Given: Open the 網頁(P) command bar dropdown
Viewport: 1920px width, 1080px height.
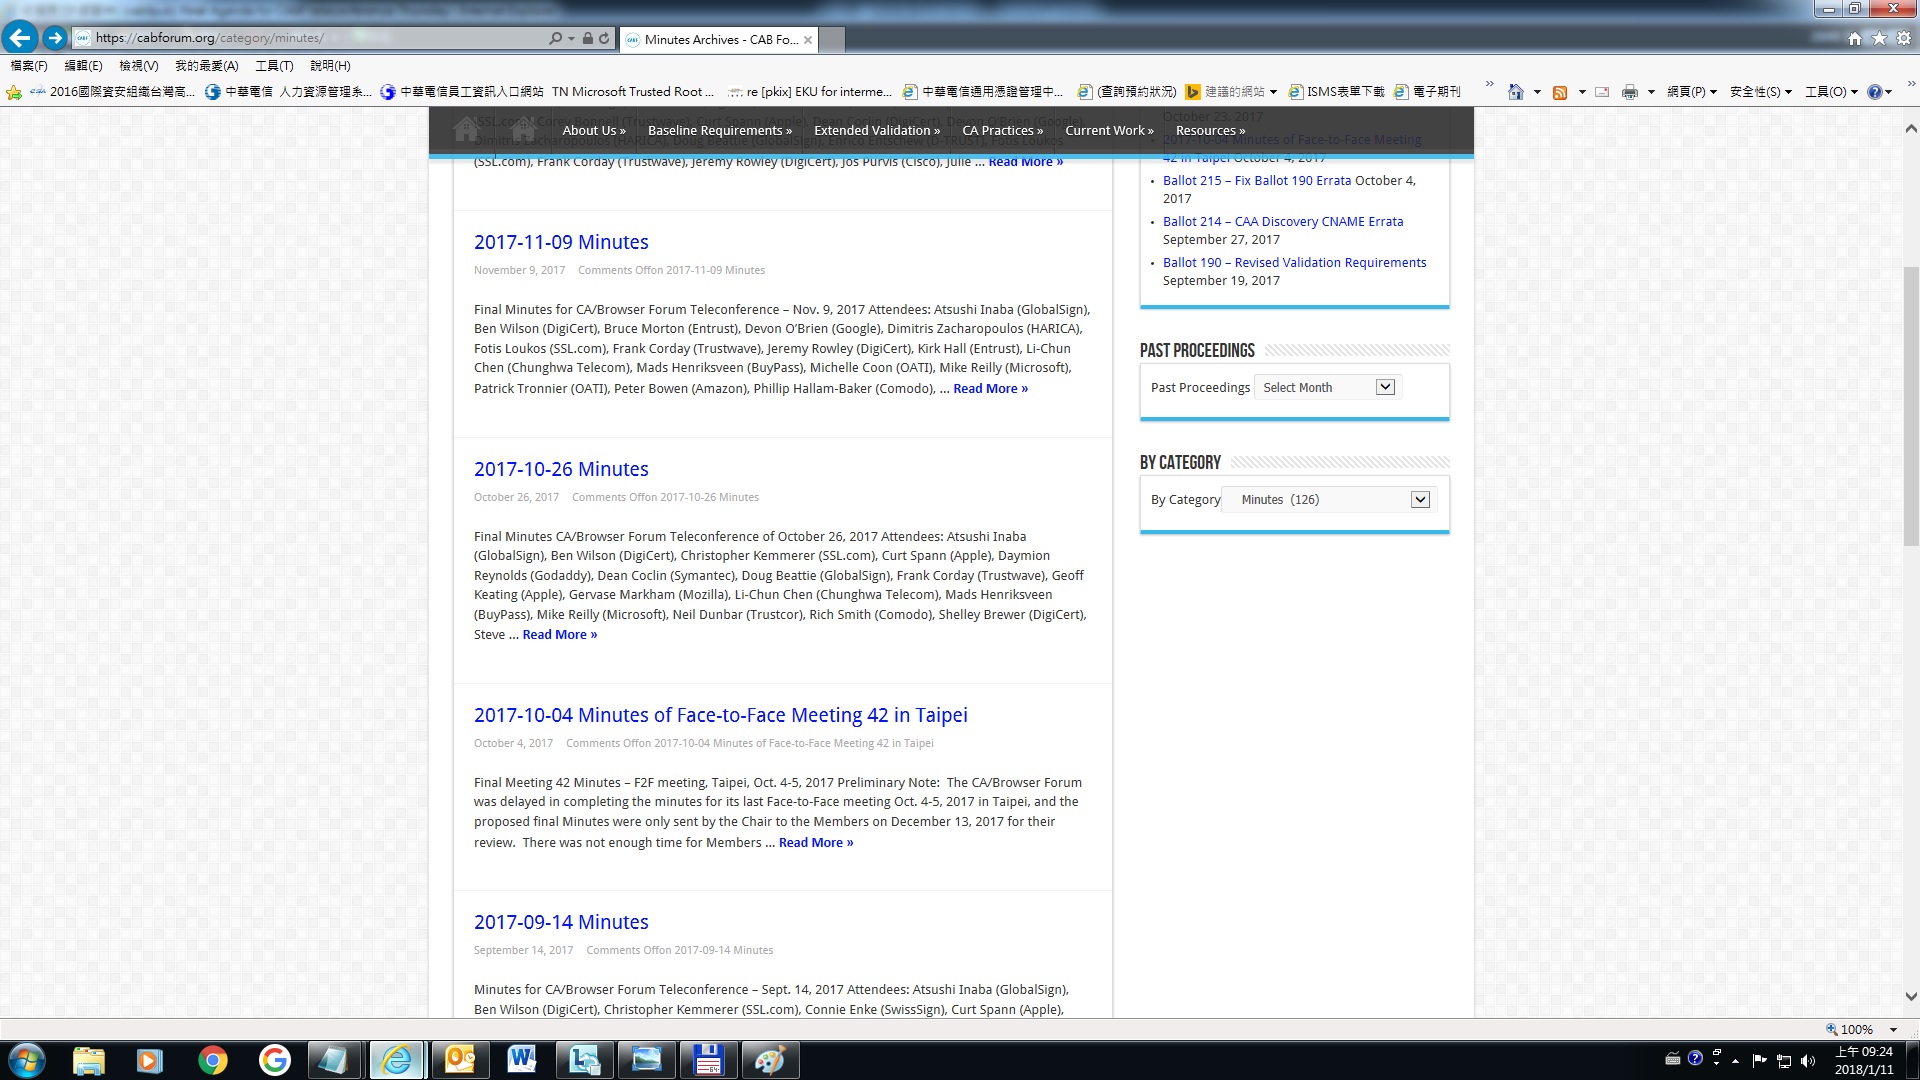Looking at the screenshot, I should point(1692,92).
